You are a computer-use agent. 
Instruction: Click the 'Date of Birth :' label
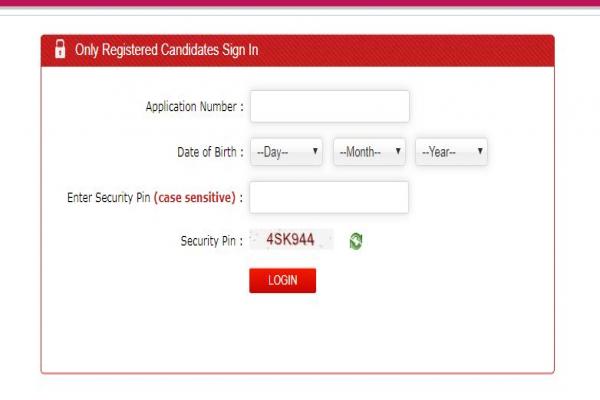[210, 152]
